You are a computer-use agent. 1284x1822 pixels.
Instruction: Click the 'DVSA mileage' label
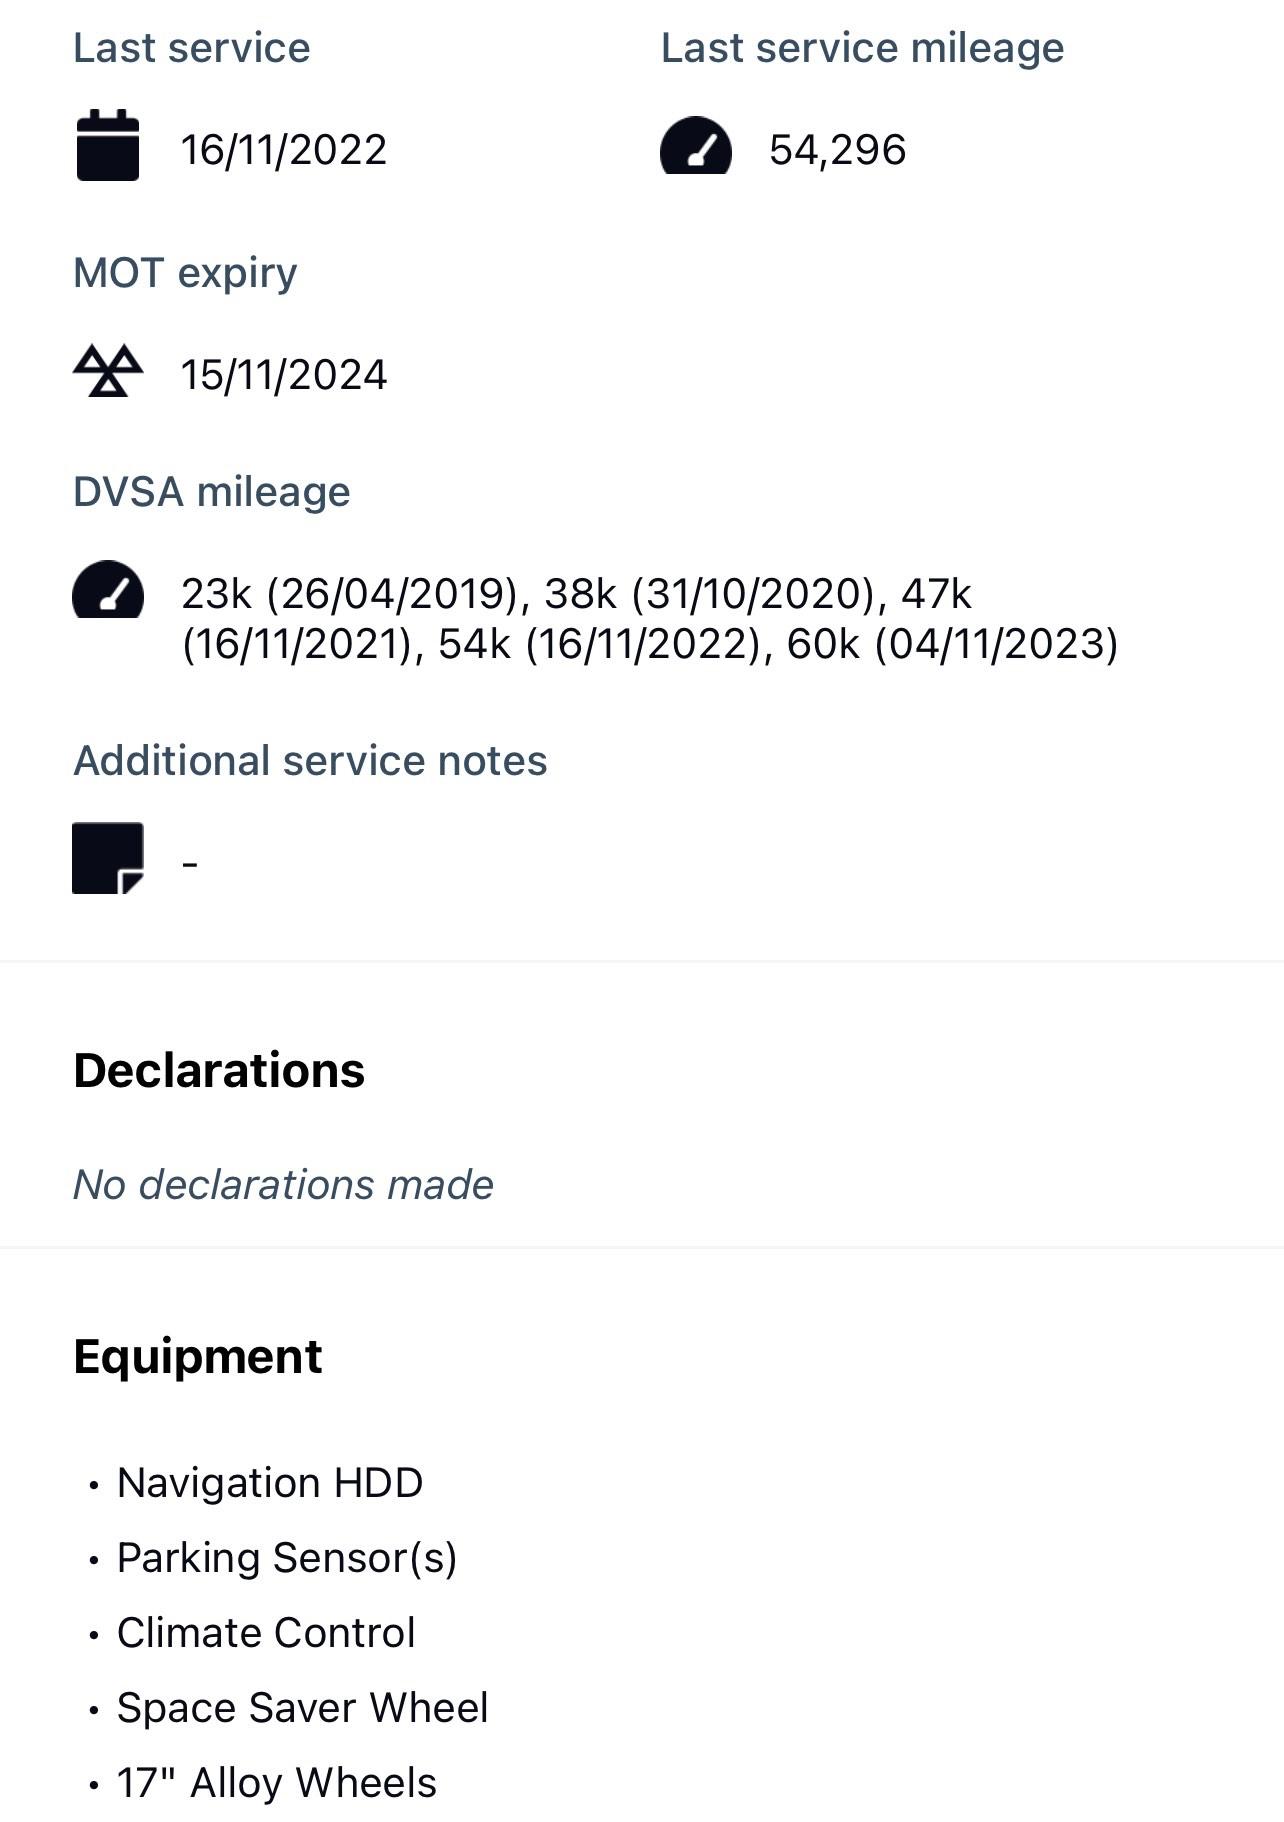(x=212, y=492)
